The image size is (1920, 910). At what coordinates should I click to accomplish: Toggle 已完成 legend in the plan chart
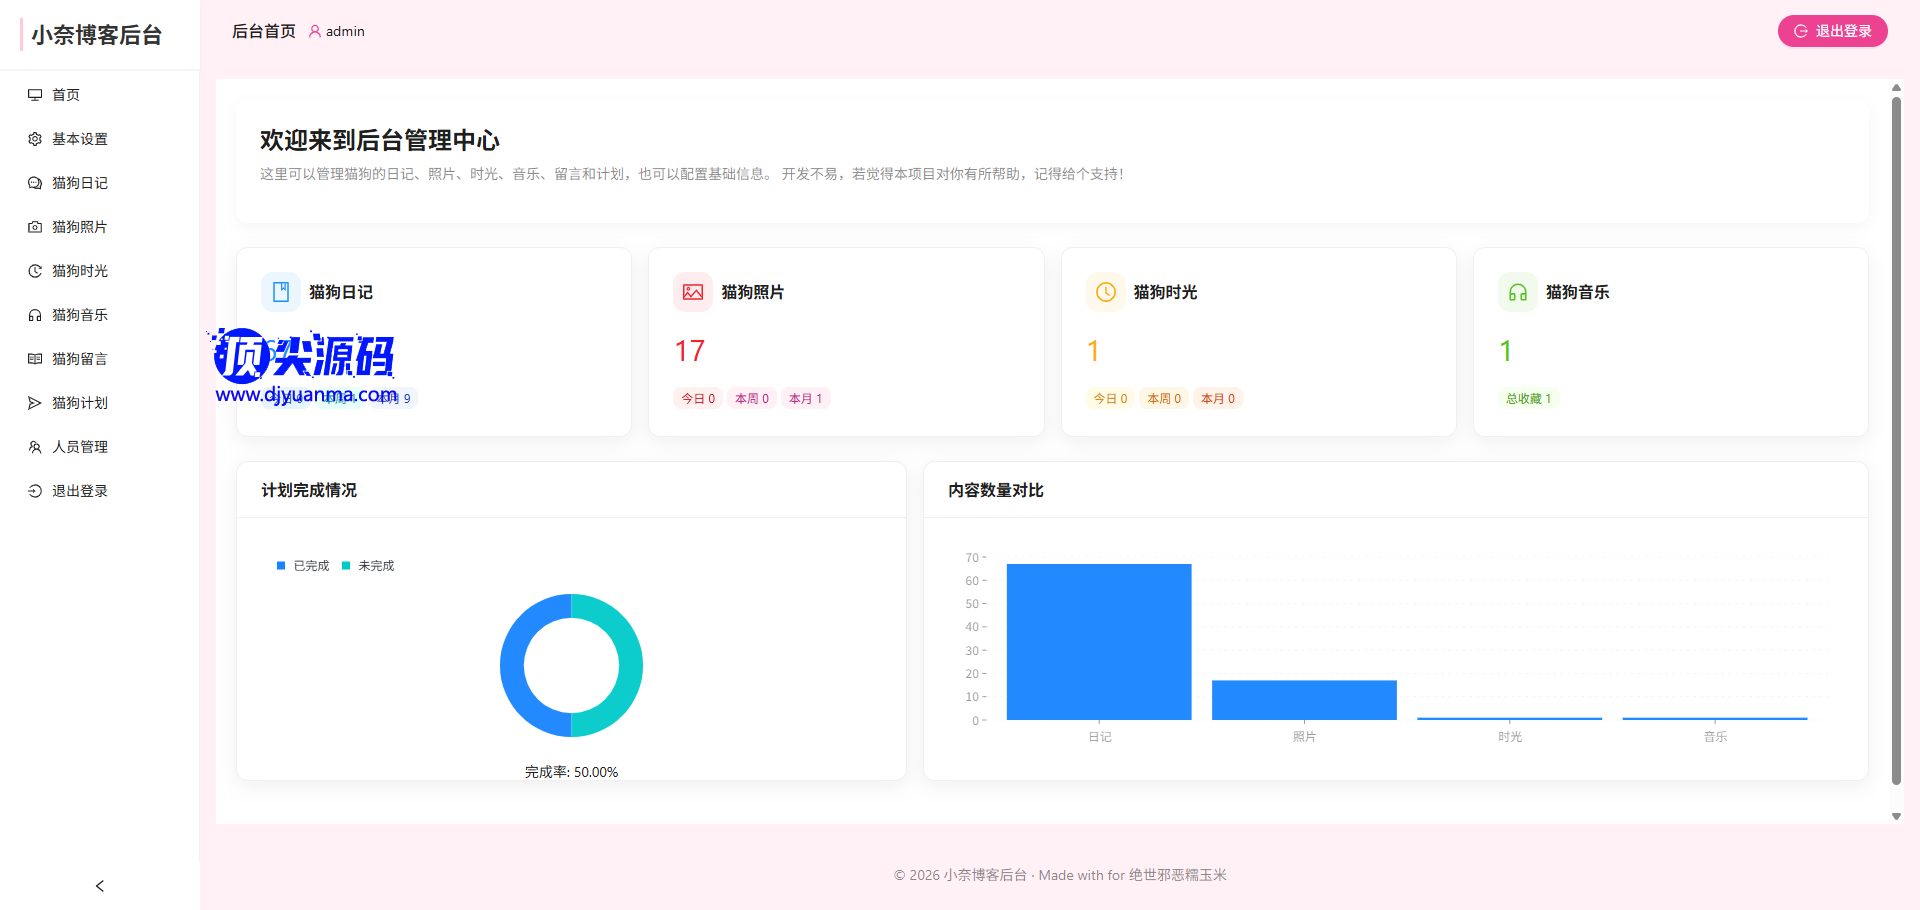coord(303,566)
